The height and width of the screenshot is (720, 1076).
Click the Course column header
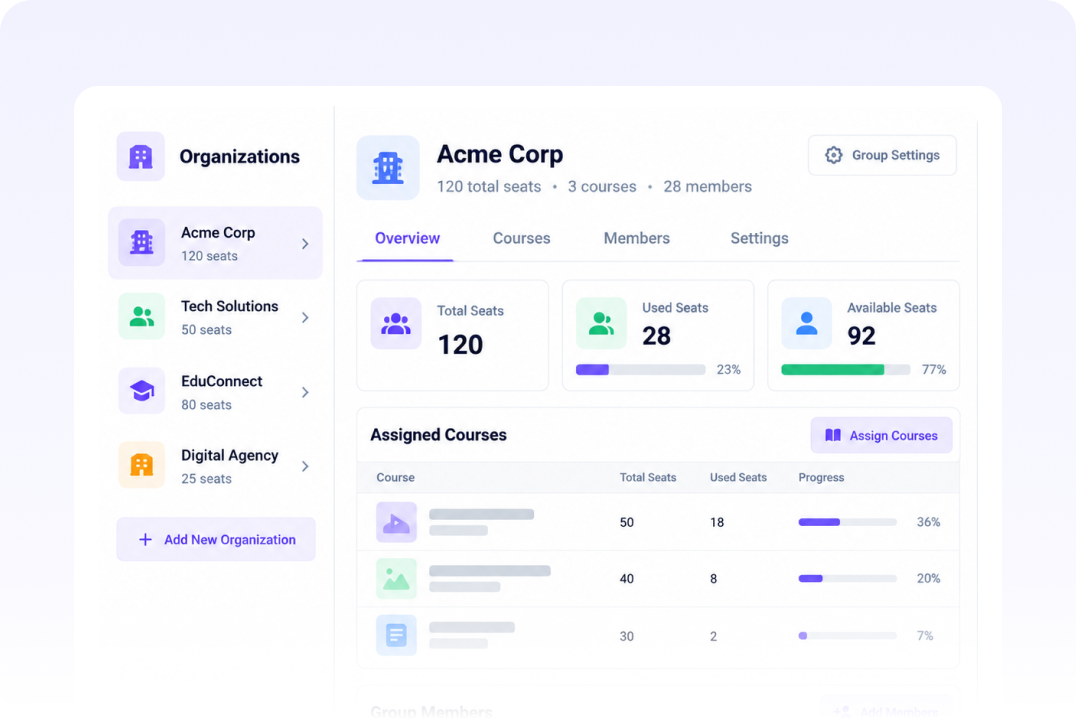395,477
